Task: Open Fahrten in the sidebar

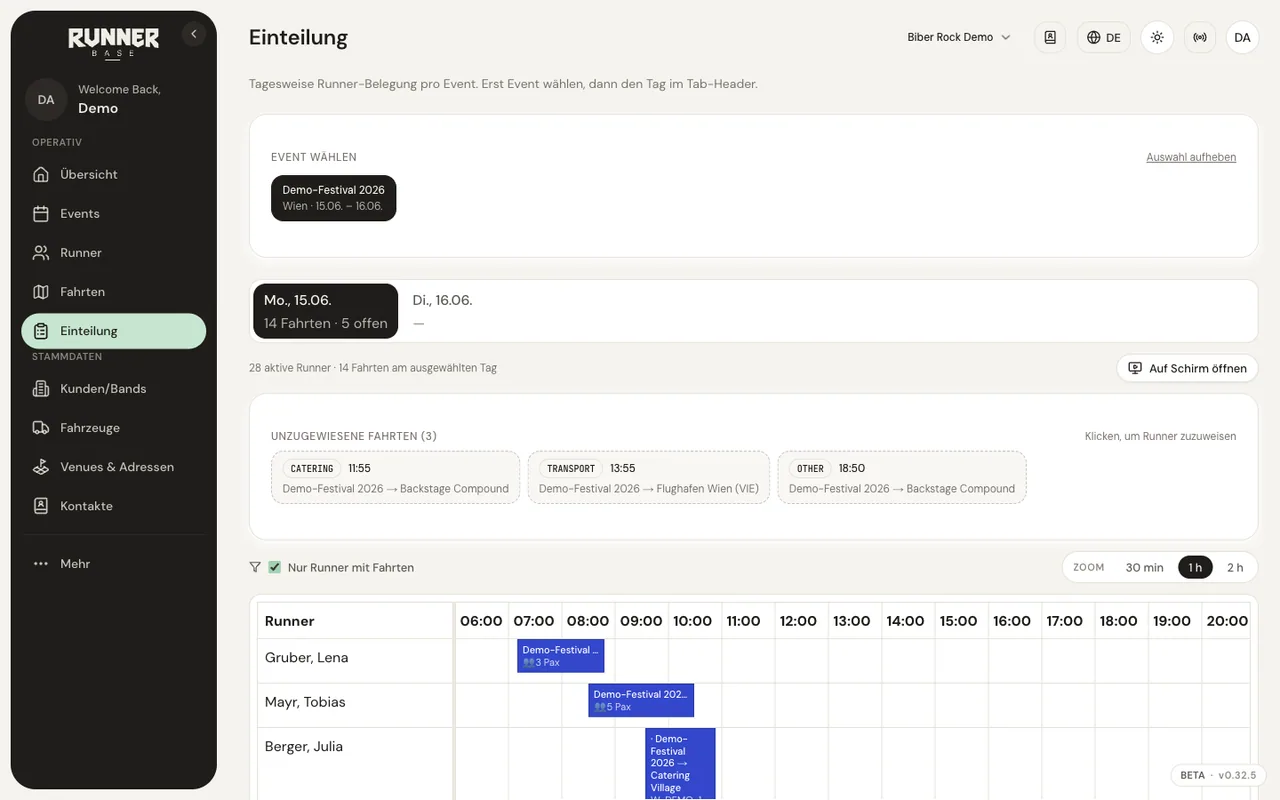Action: point(114,292)
